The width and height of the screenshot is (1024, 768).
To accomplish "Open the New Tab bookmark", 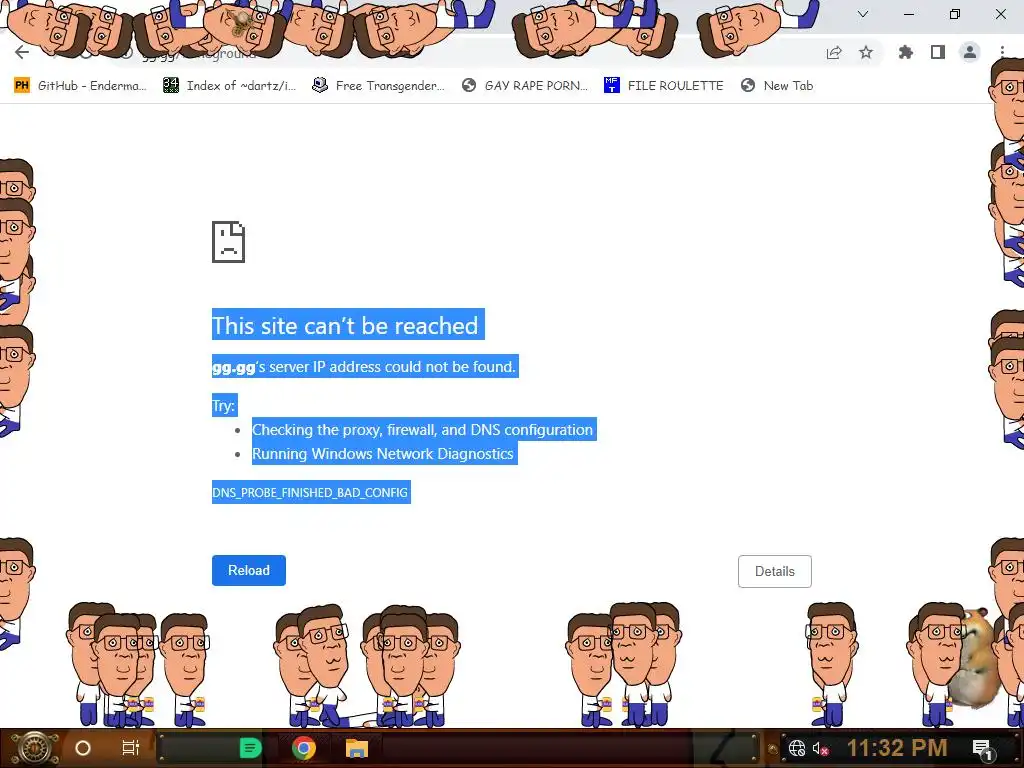I will click(x=777, y=86).
